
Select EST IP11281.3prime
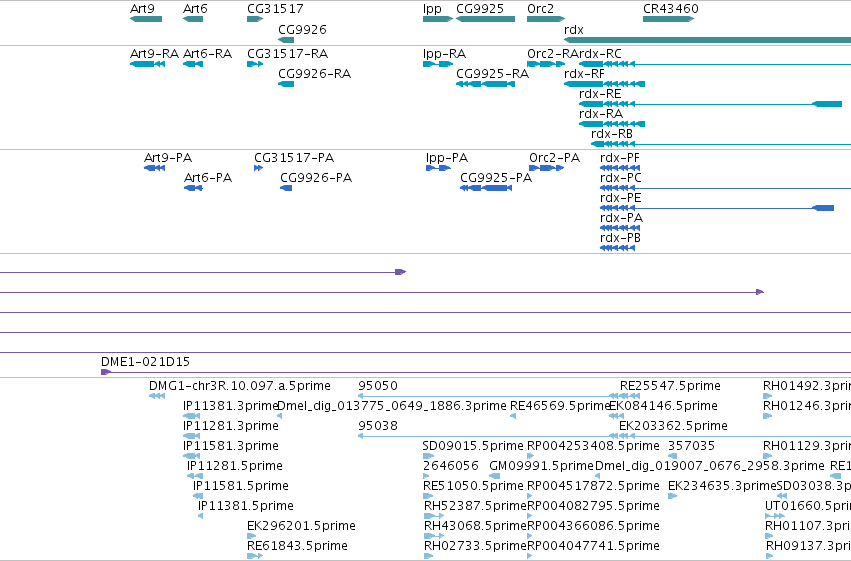coord(192,436)
